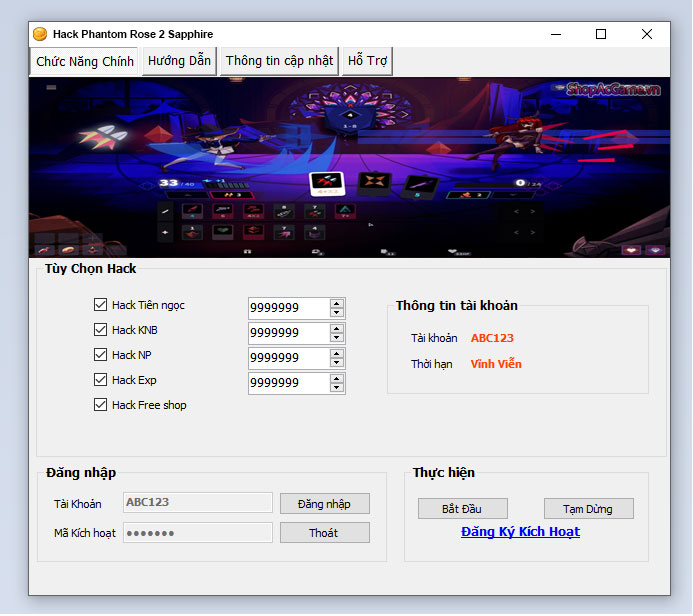Increase the Hack KNB value with up arrow
Viewport: 693px width, 616px height.
[337, 329]
